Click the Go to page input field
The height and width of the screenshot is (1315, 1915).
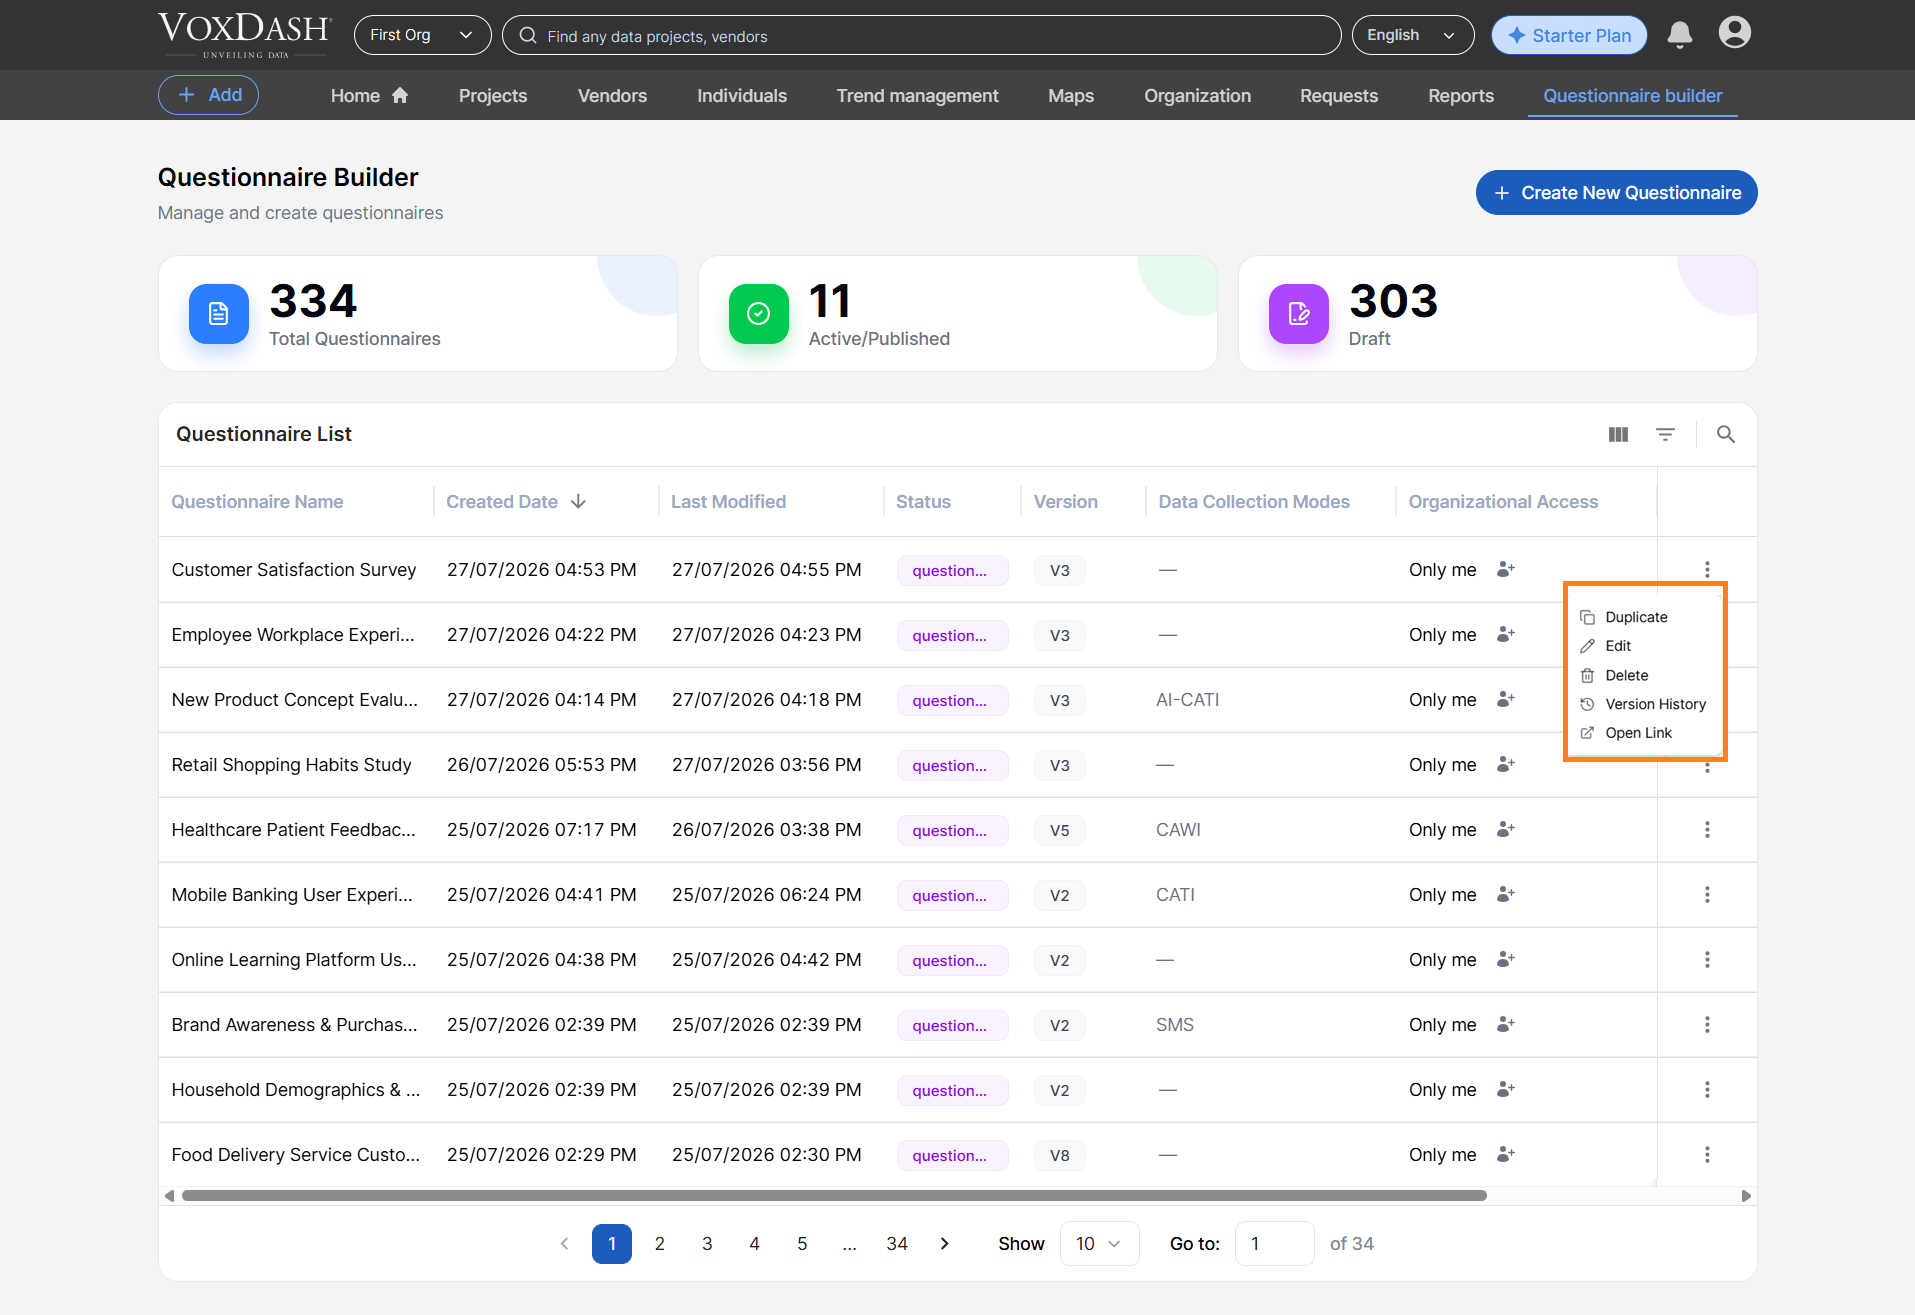click(x=1274, y=1243)
